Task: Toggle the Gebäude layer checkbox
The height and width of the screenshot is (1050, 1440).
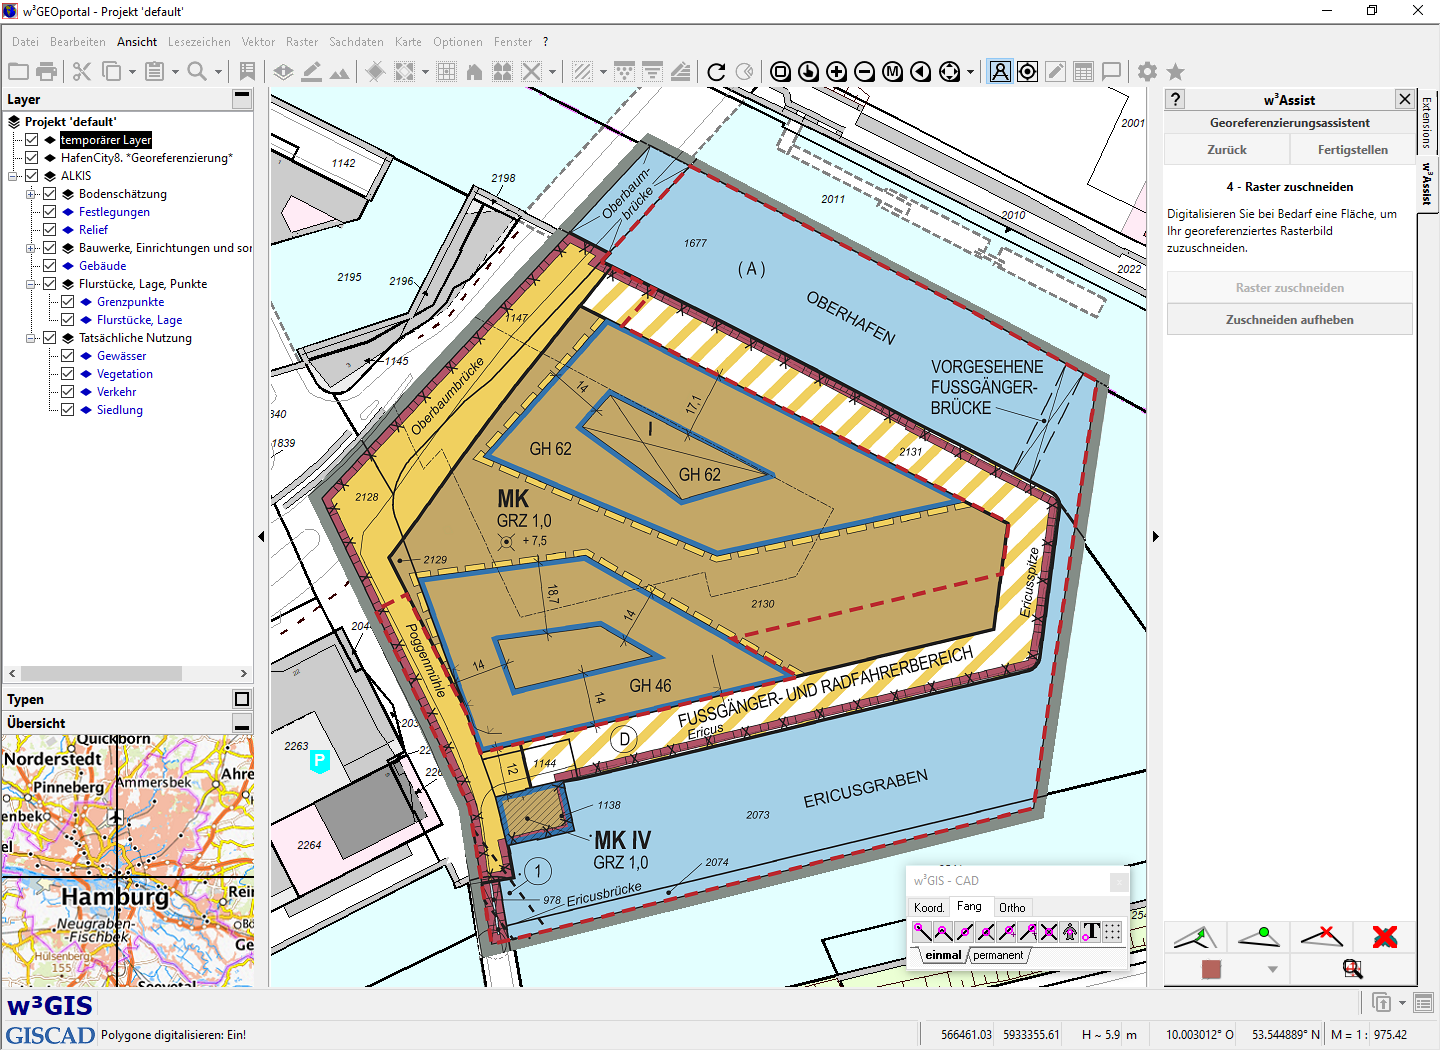Action: [50, 266]
